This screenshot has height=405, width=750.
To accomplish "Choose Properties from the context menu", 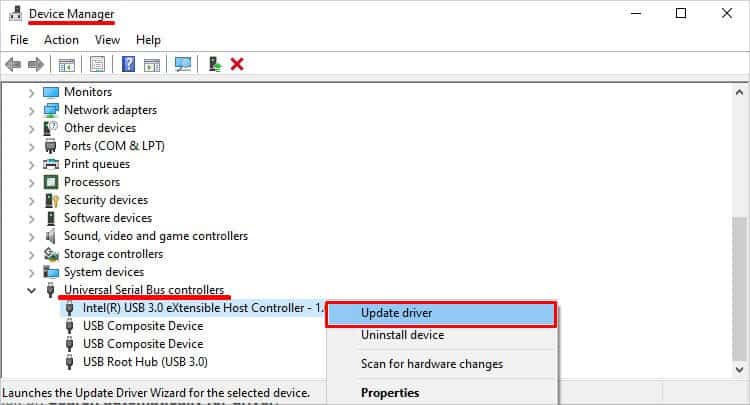I will [441, 393].
